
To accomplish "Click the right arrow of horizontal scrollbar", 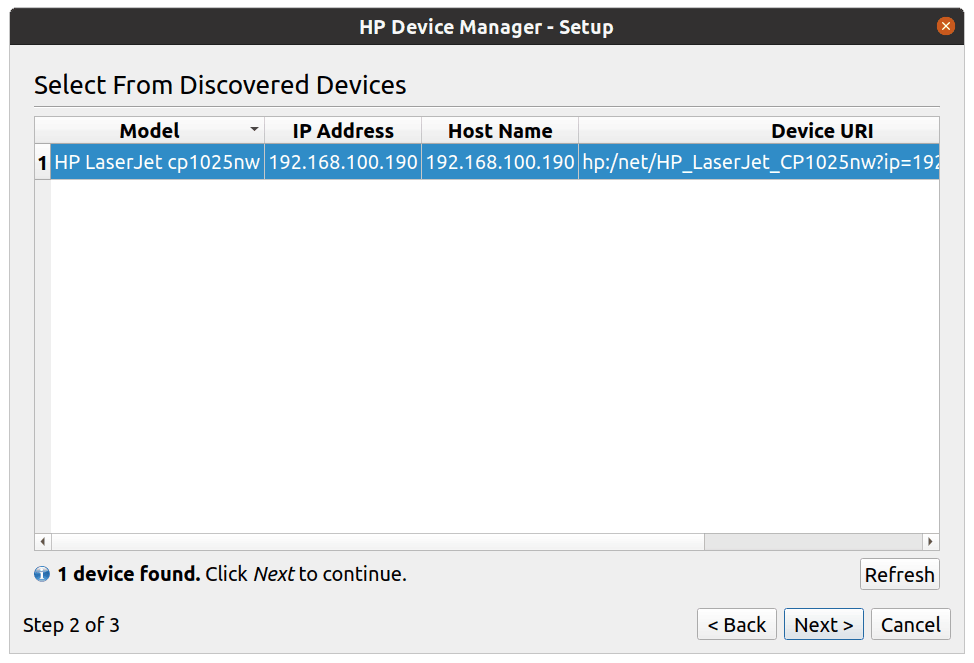I will point(930,541).
